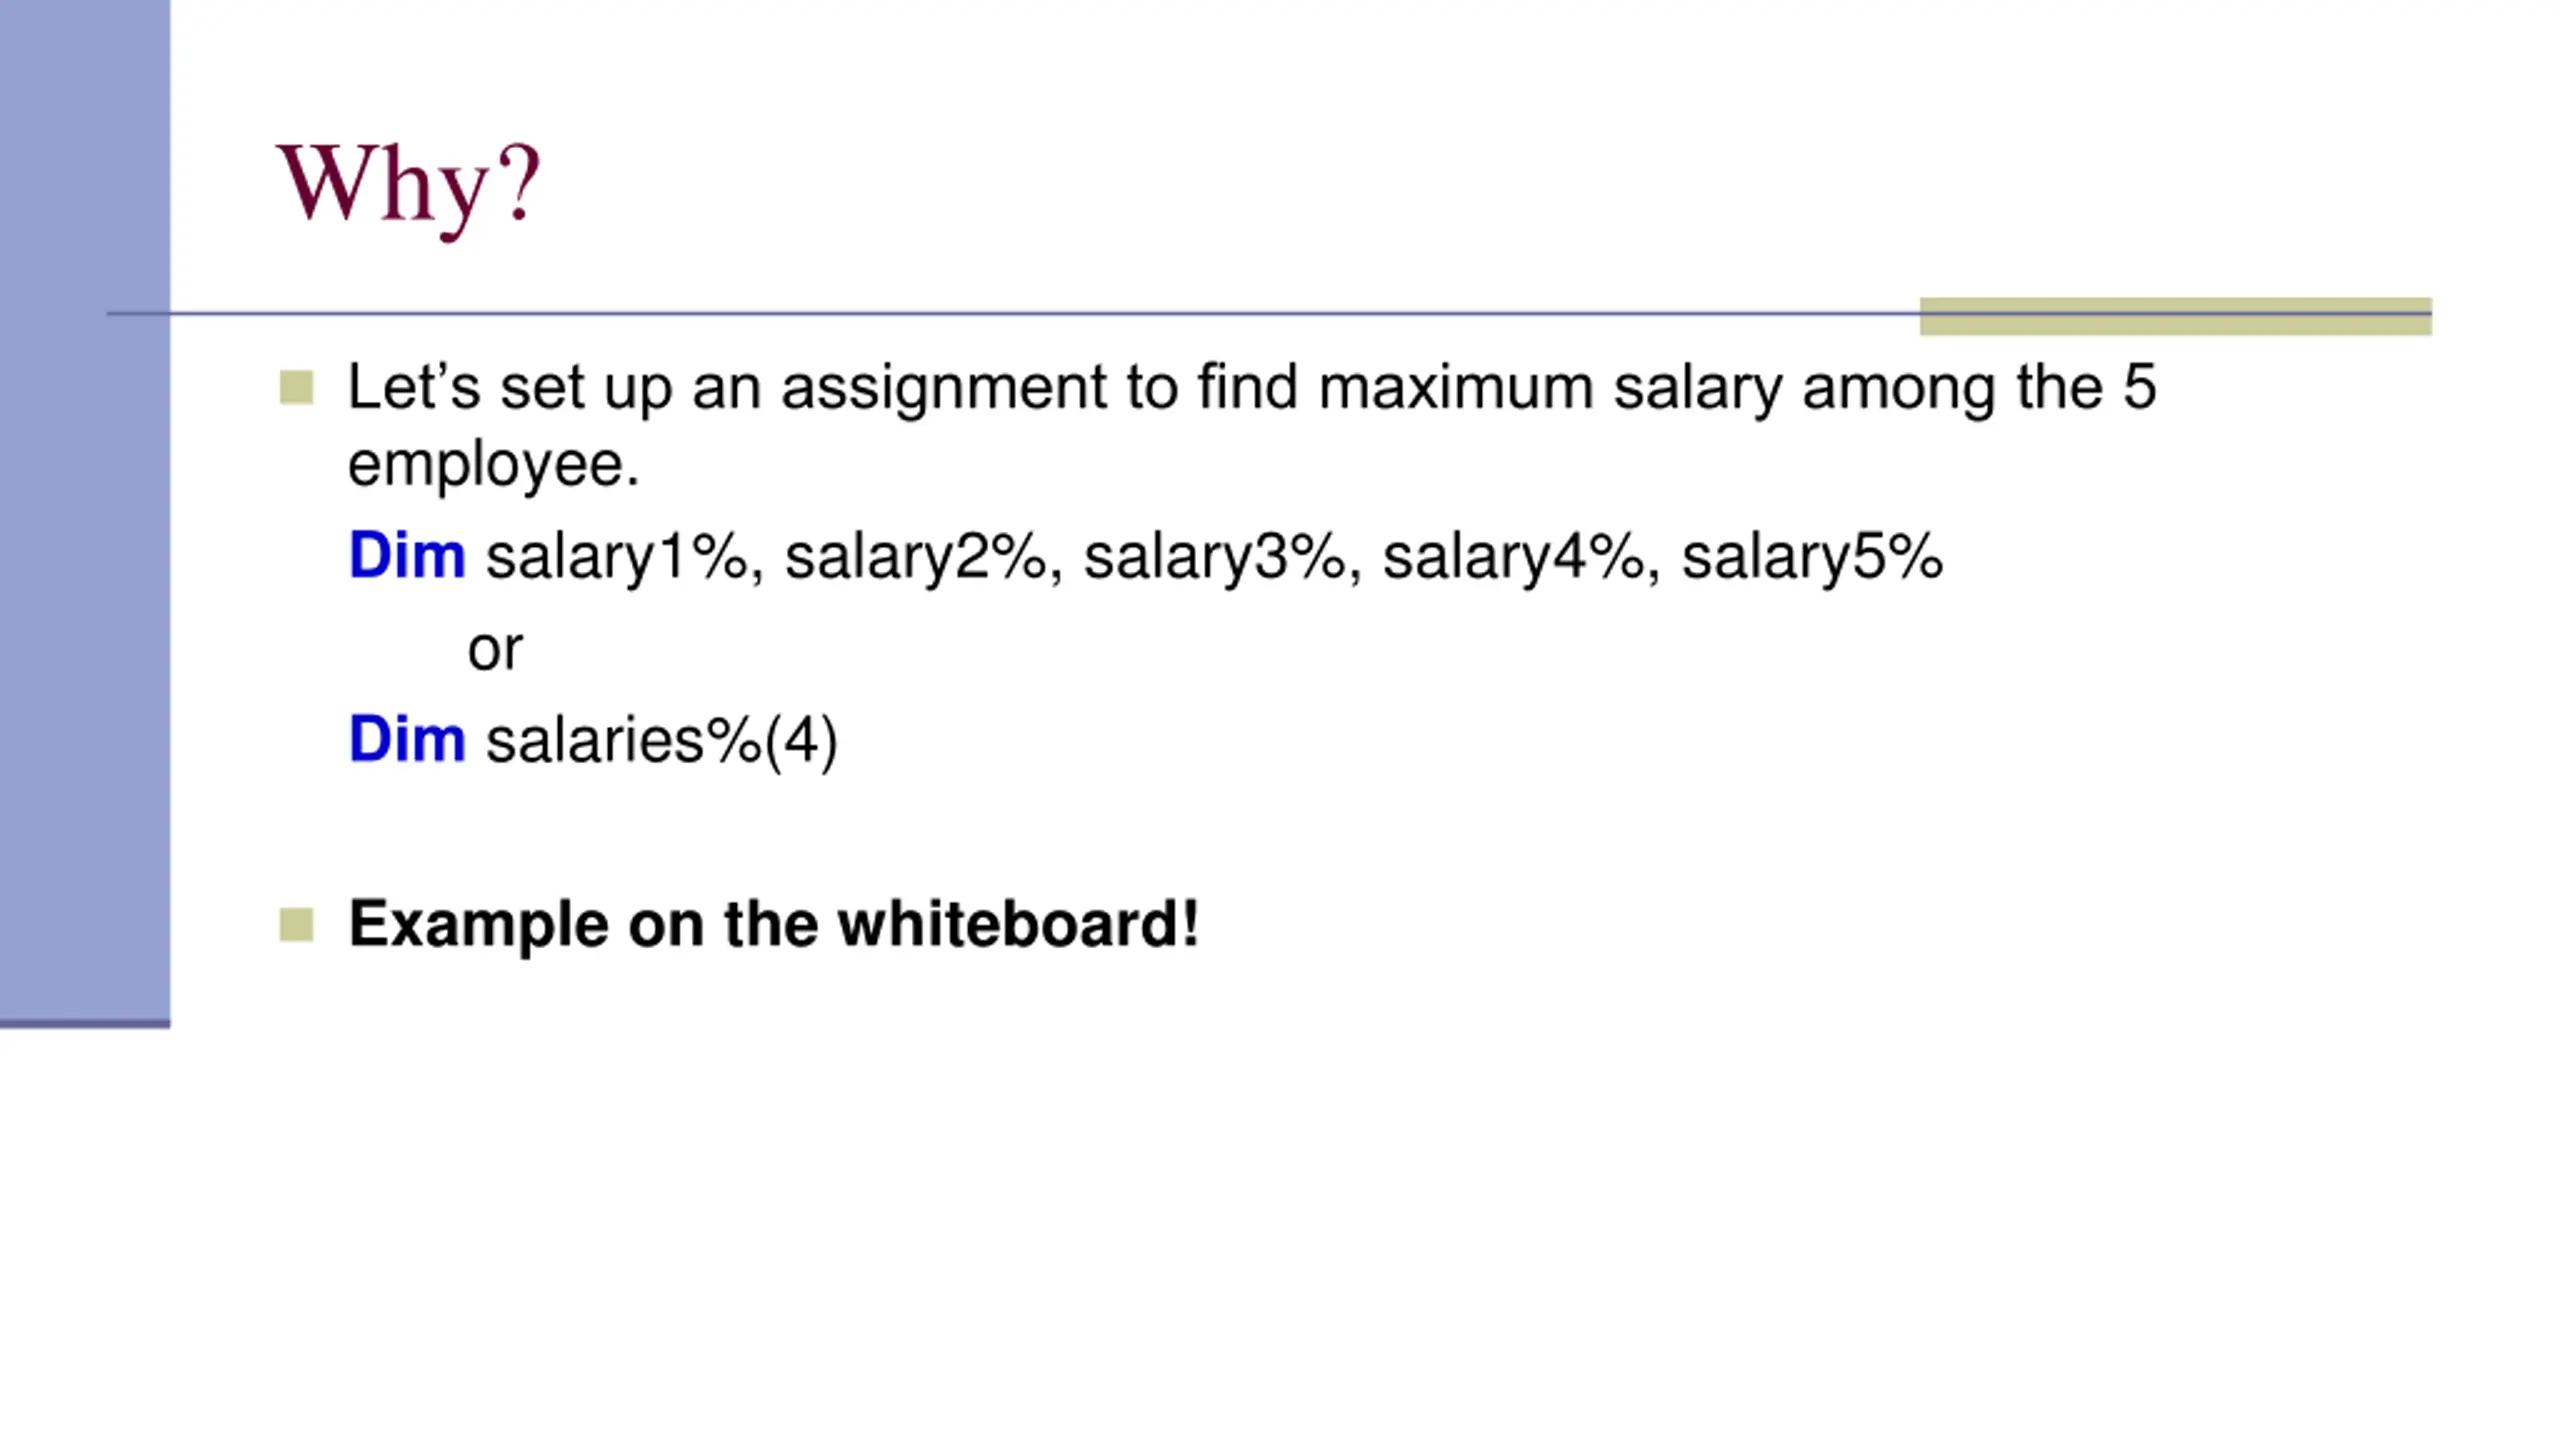Select the word "assignment" in the first bullet
The height and width of the screenshot is (1440, 2560).
coord(943,389)
